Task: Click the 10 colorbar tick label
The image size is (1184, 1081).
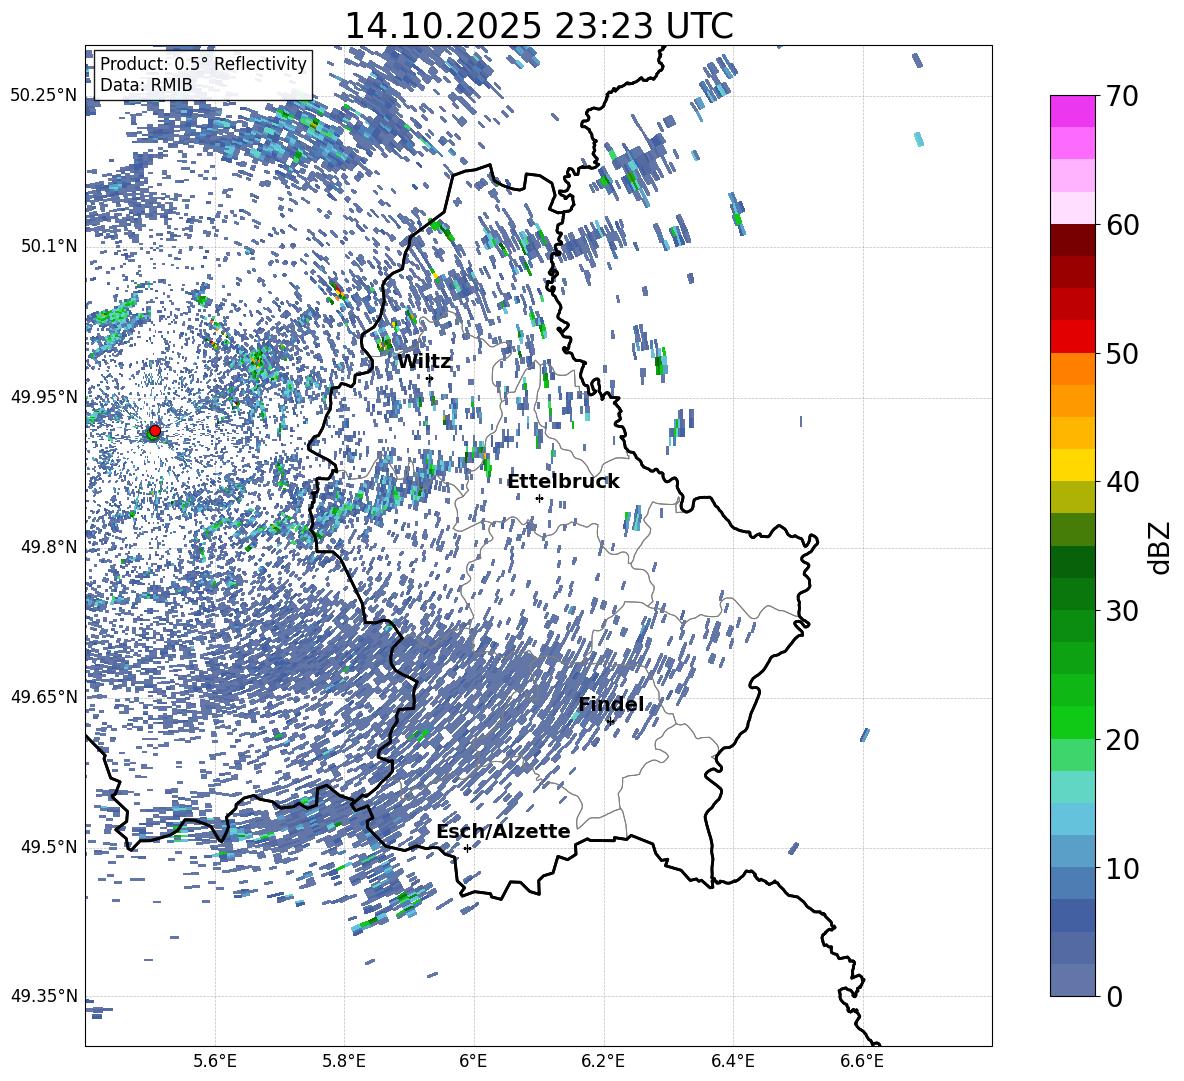Action: click(x=1122, y=868)
